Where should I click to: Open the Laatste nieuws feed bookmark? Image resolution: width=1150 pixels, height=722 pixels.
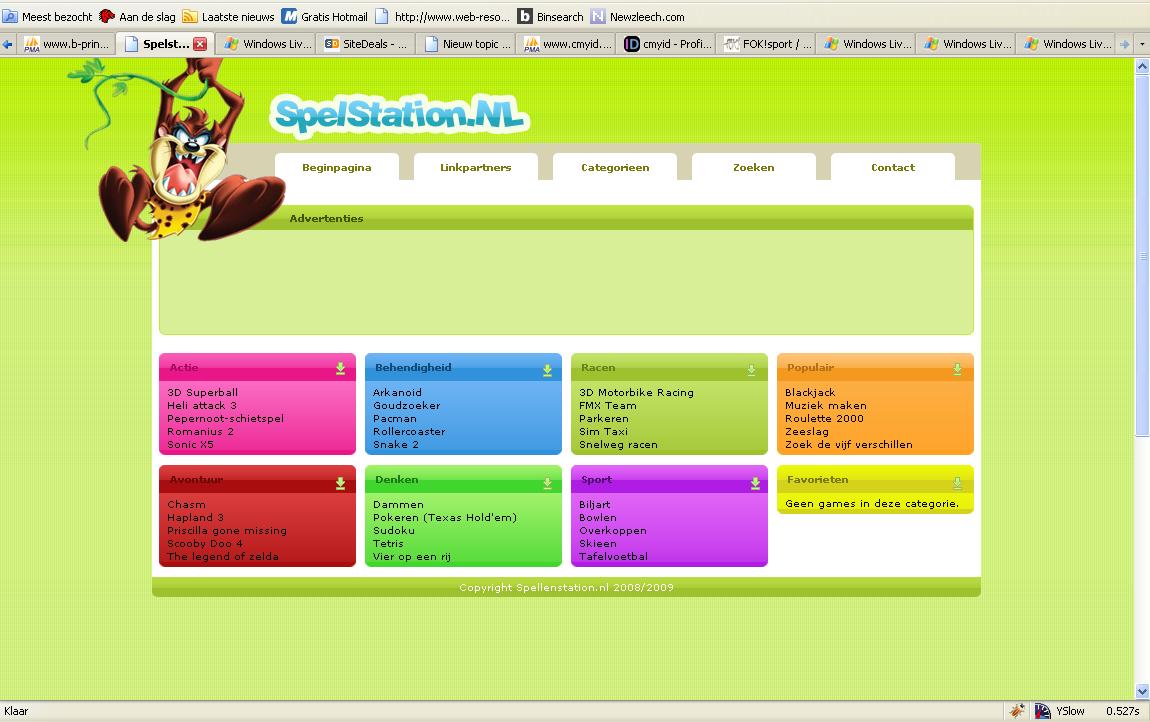tap(228, 16)
